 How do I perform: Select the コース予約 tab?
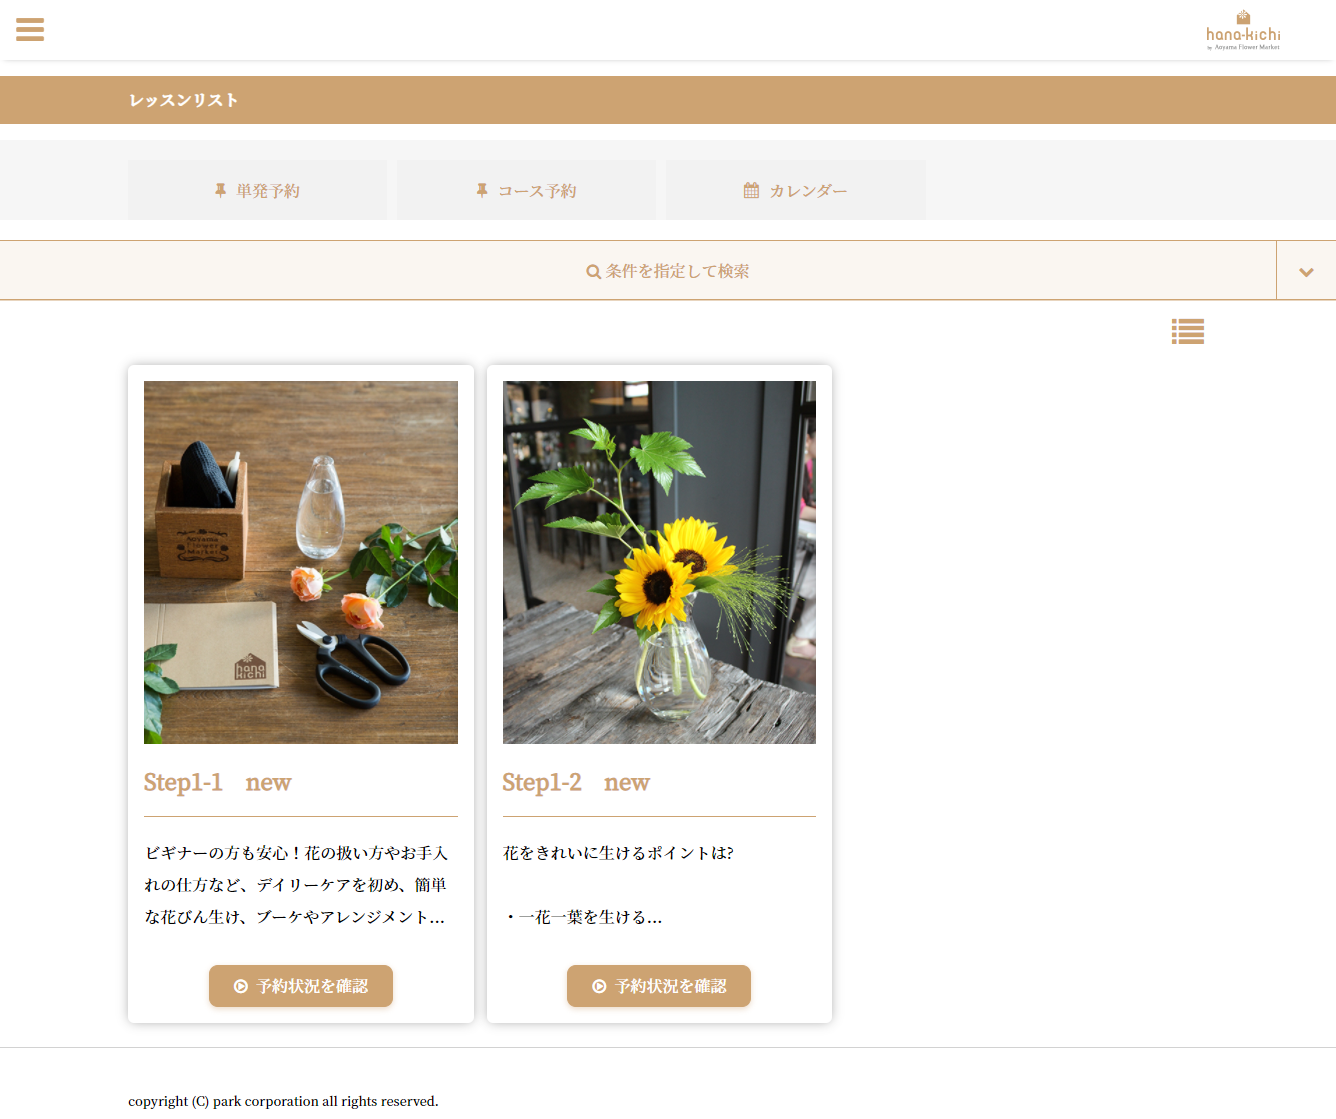tap(526, 190)
